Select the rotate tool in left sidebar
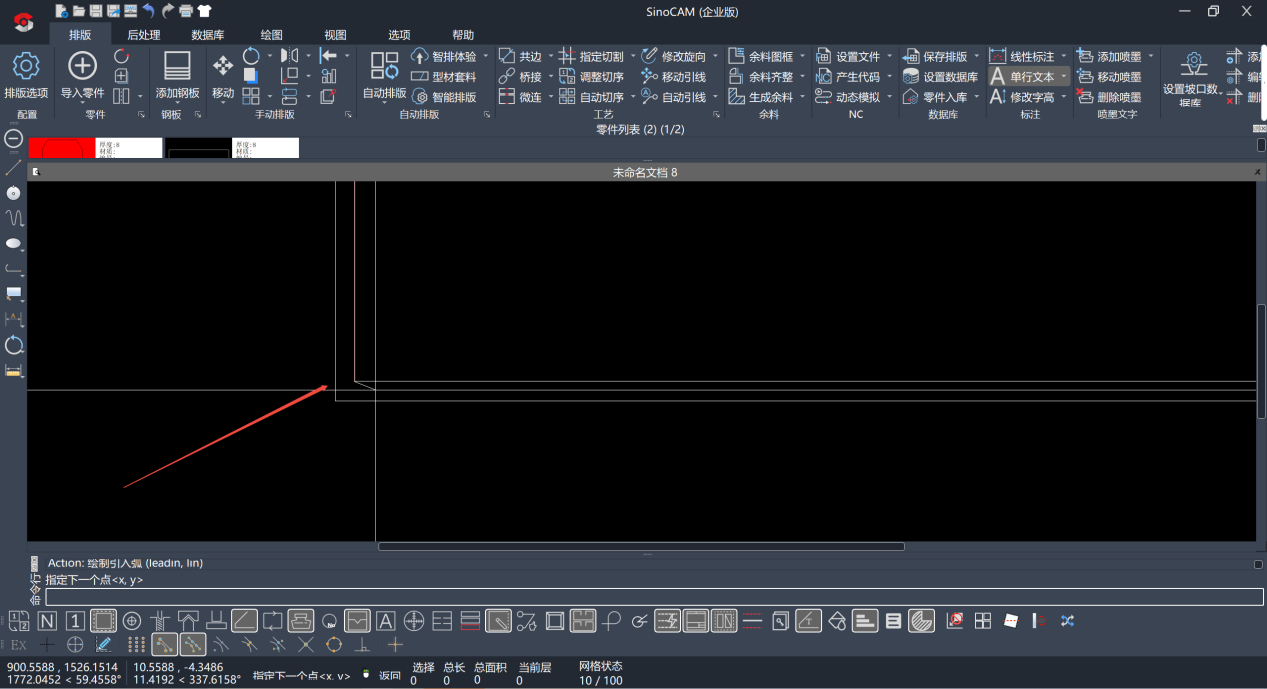 (x=14, y=345)
